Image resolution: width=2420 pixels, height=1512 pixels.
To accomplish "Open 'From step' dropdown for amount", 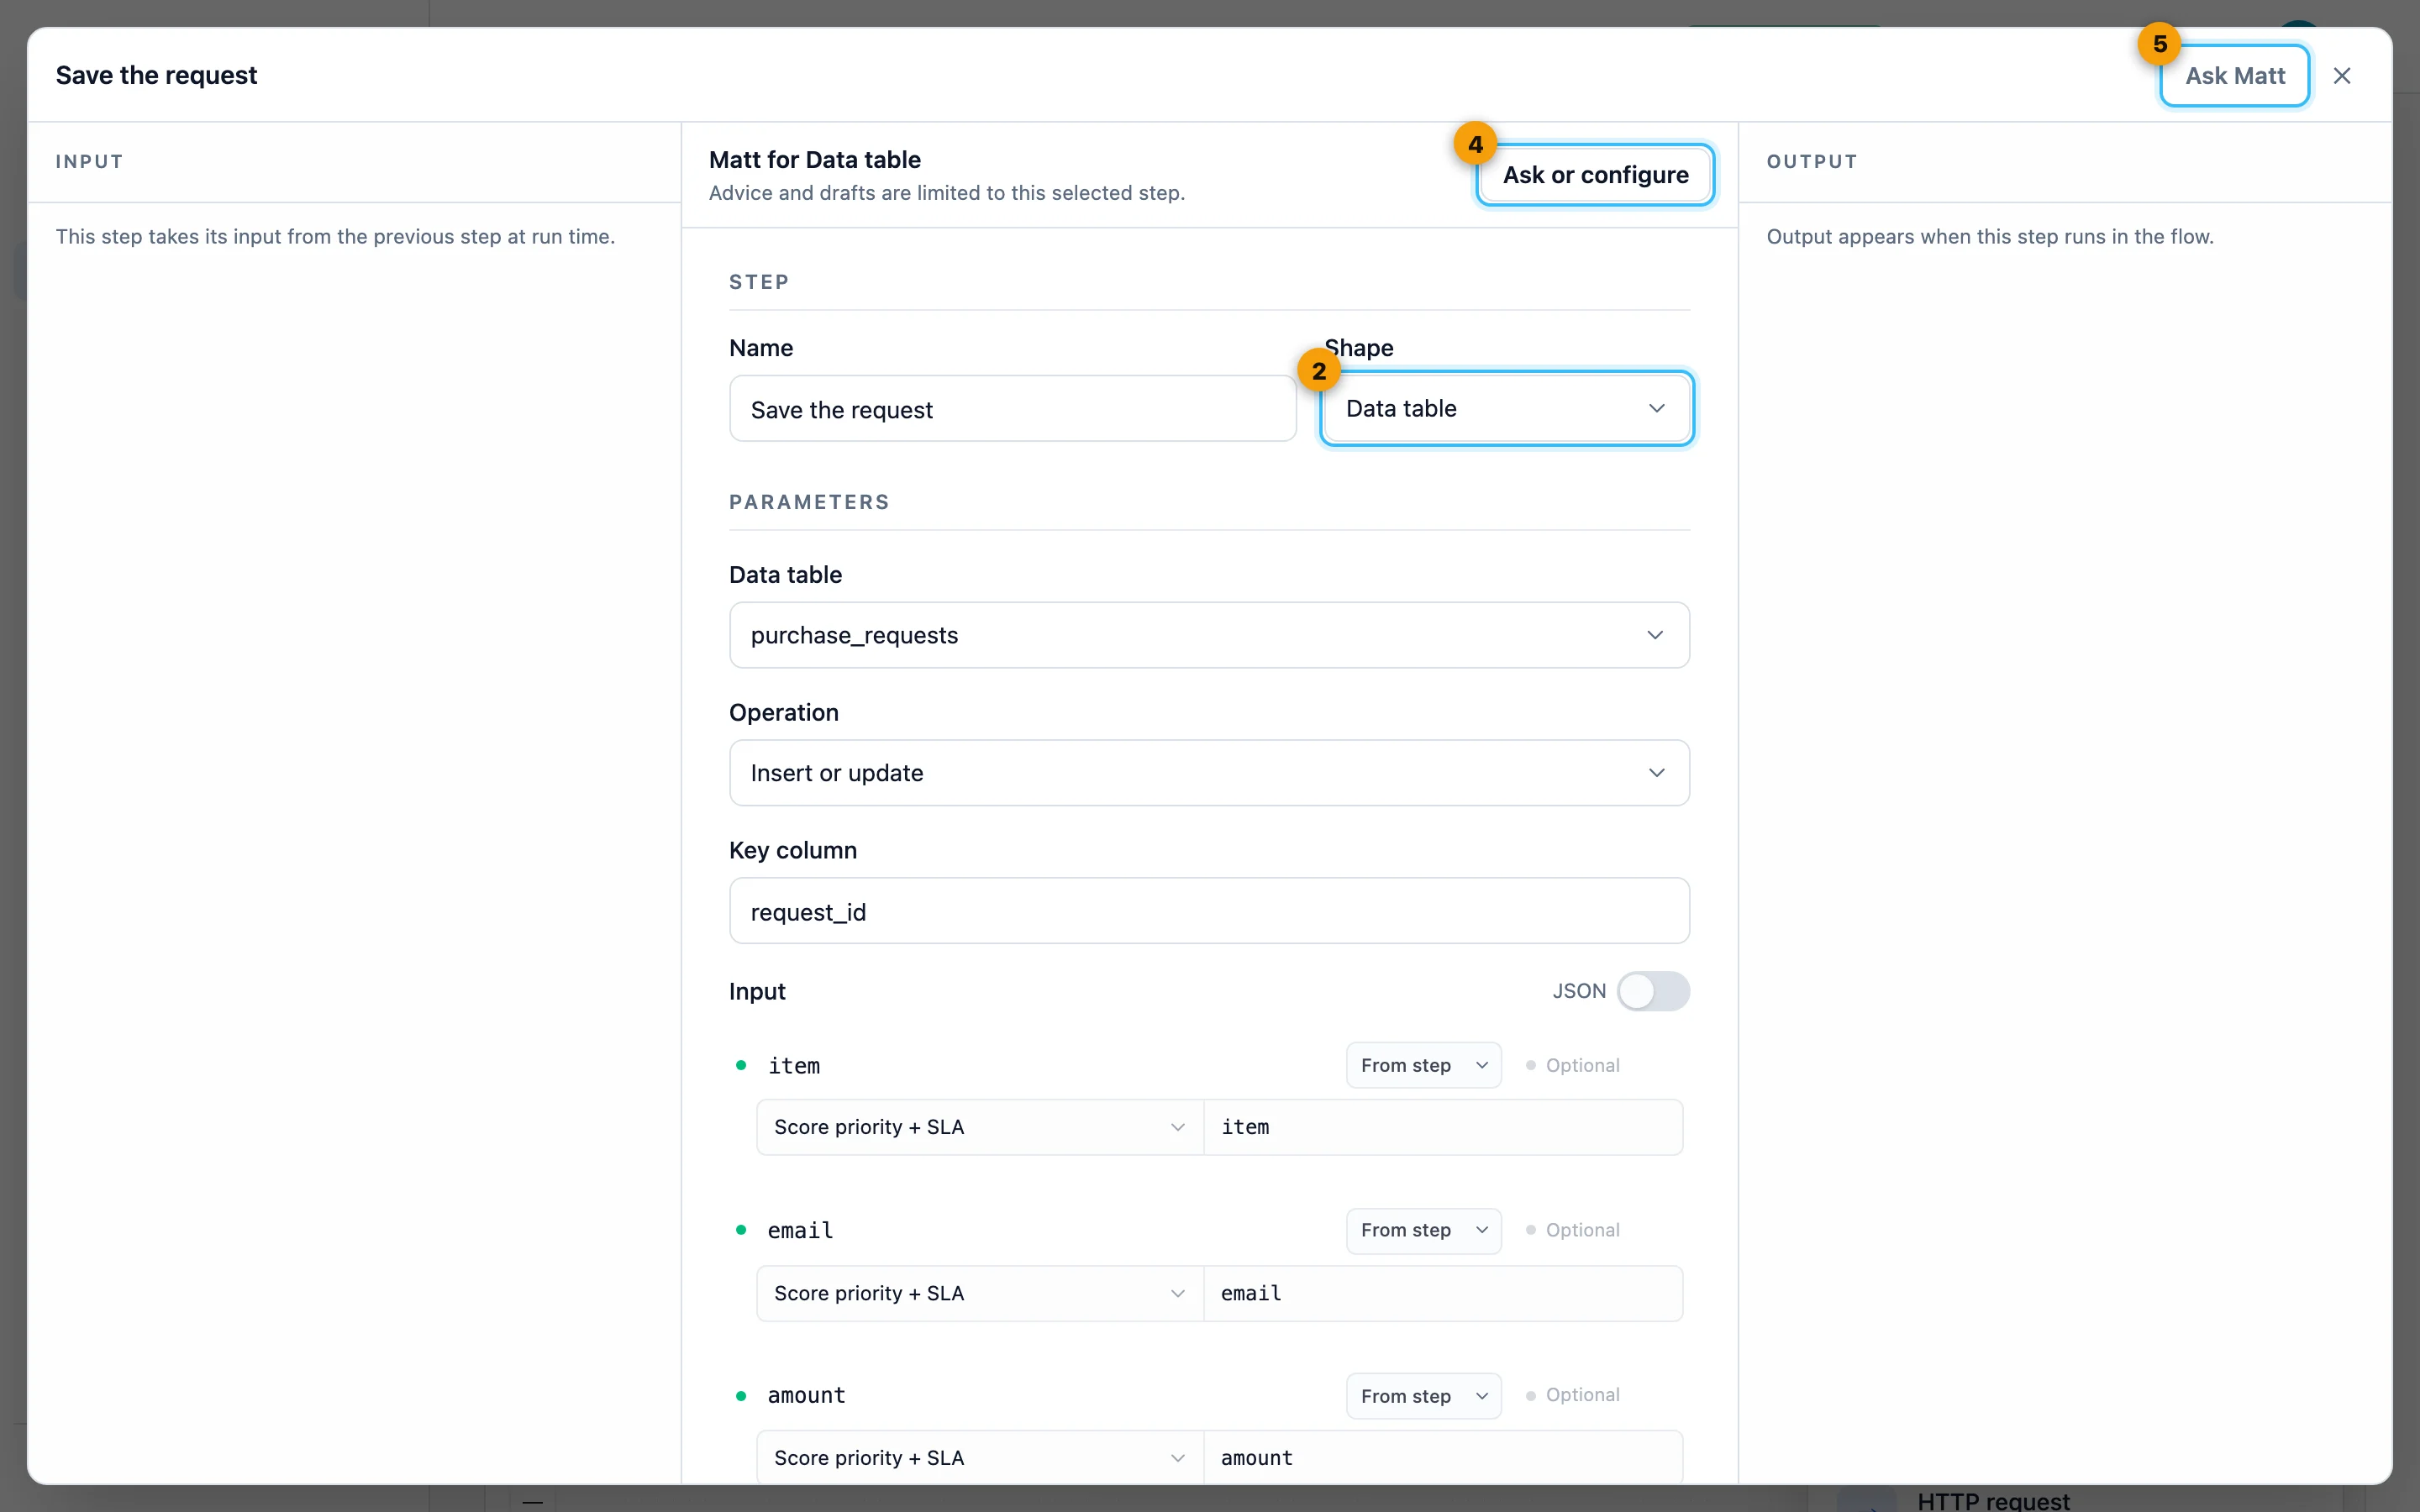I will 1423,1396.
